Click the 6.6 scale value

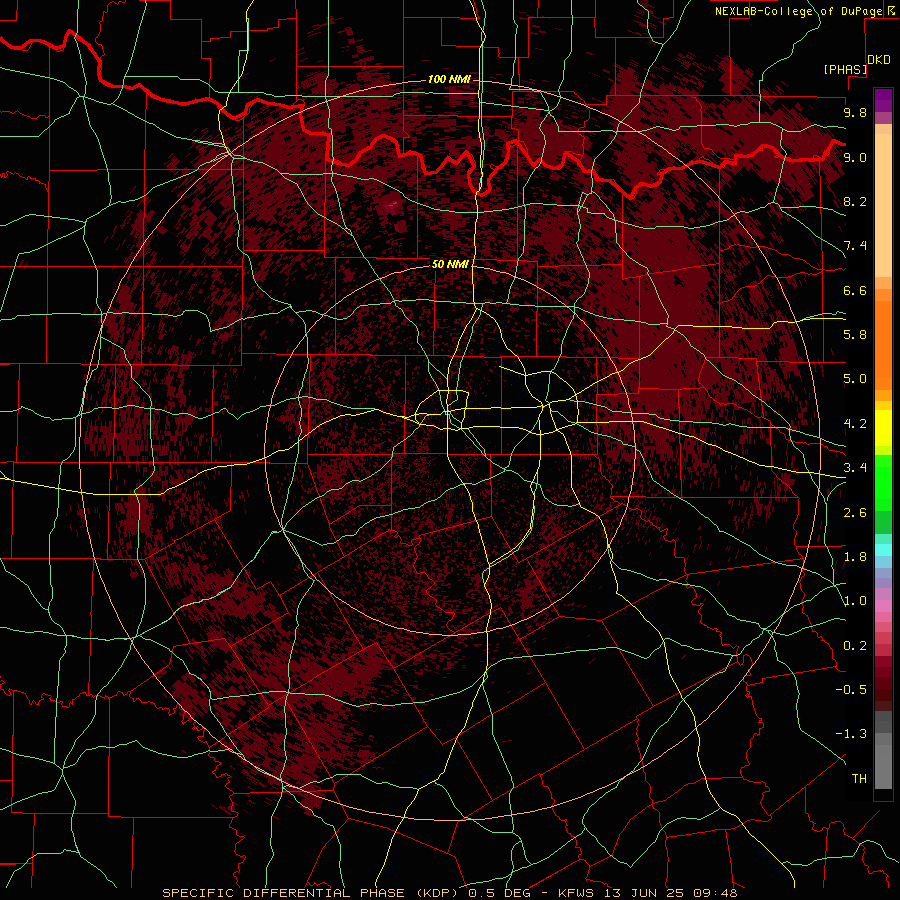point(855,290)
